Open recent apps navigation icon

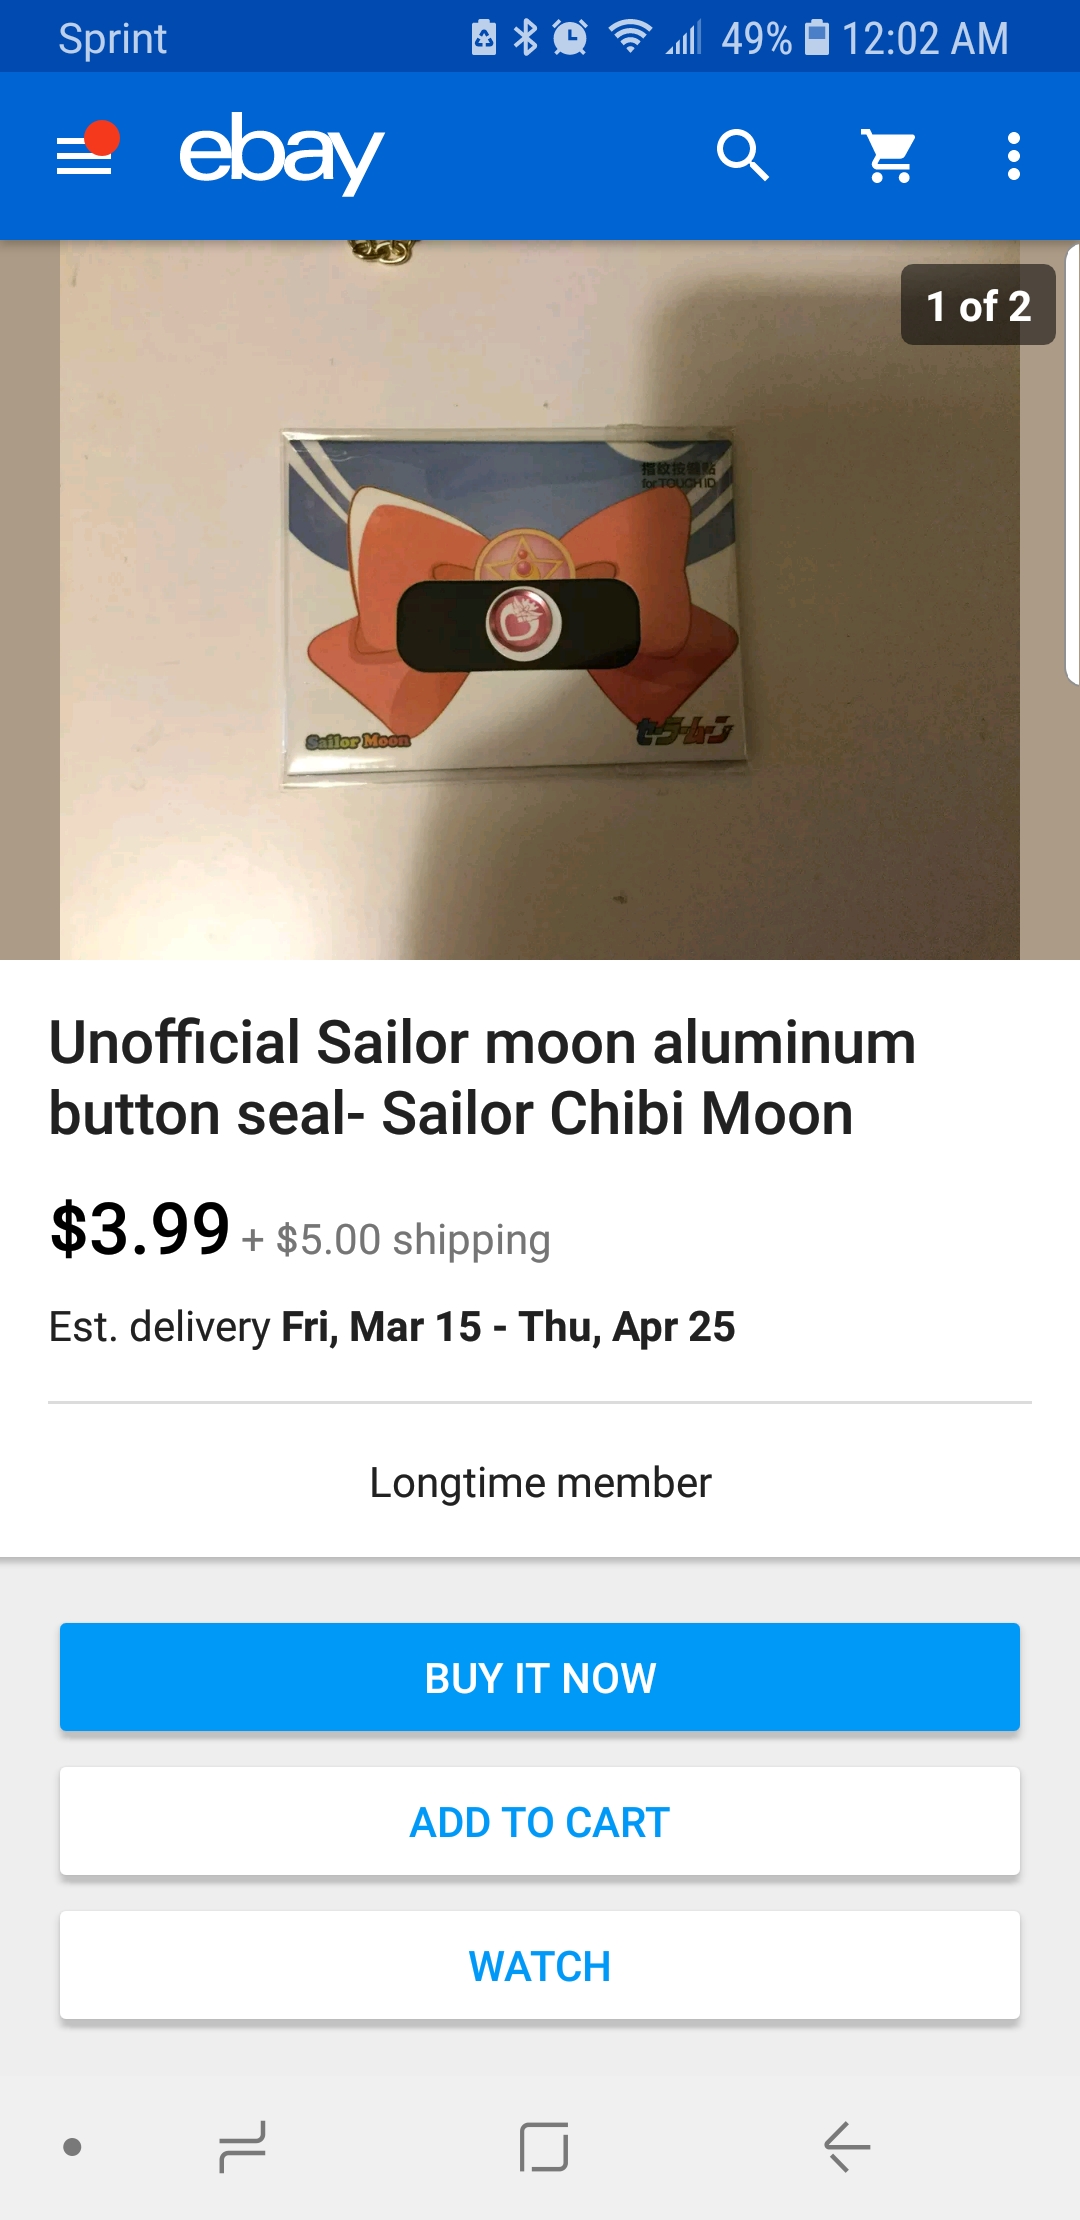(242, 2146)
